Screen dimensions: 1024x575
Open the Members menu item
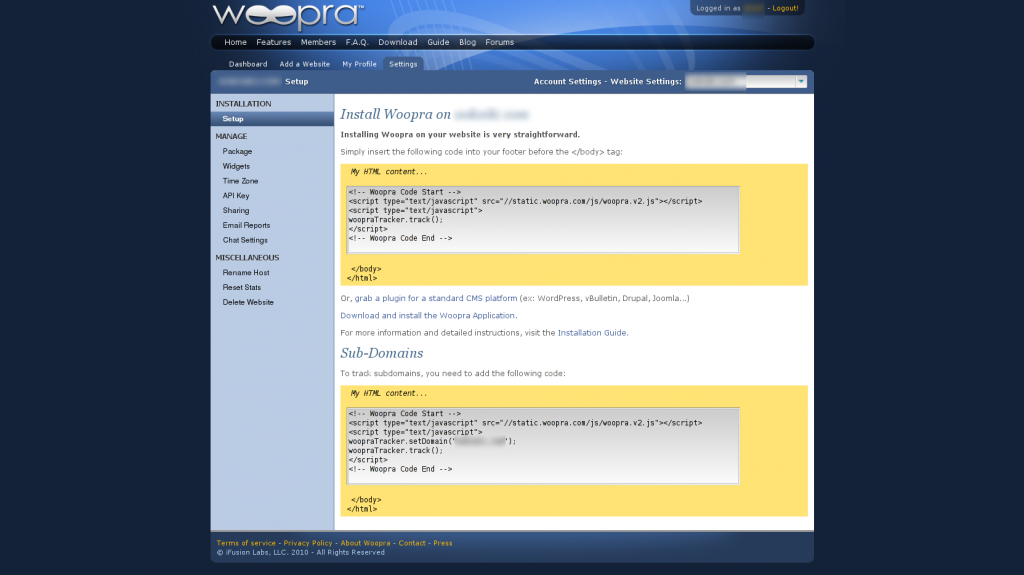pyautogui.click(x=318, y=42)
